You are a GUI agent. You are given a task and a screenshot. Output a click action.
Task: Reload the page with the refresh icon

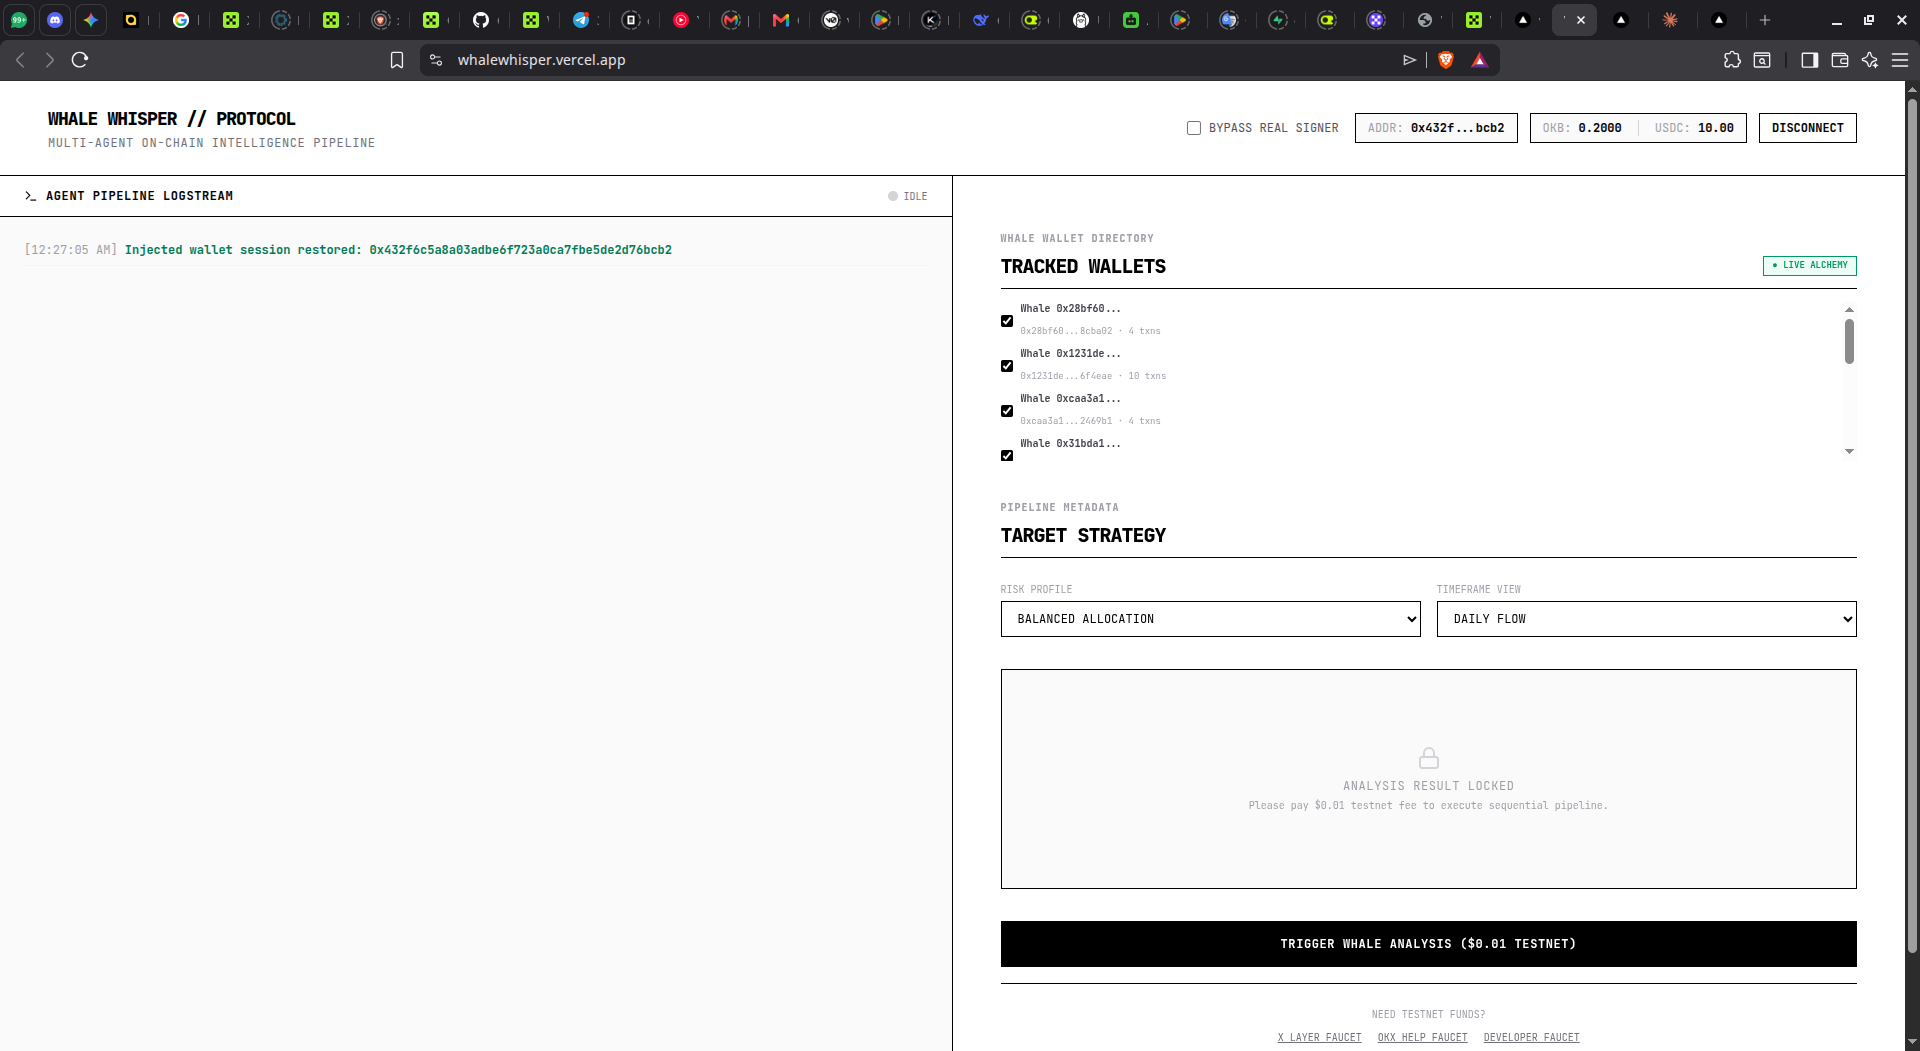80,60
